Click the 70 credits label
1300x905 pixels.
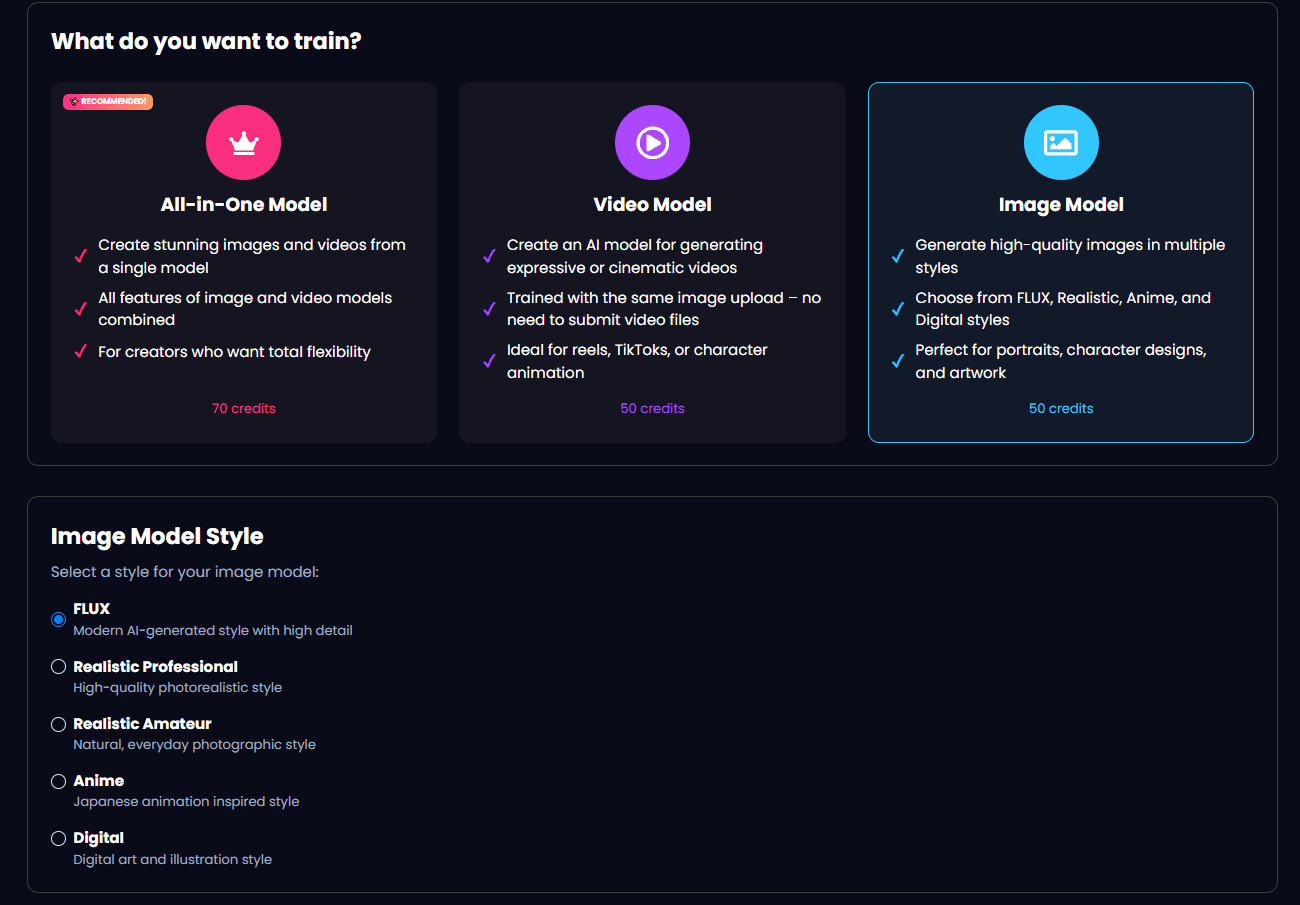pos(243,408)
